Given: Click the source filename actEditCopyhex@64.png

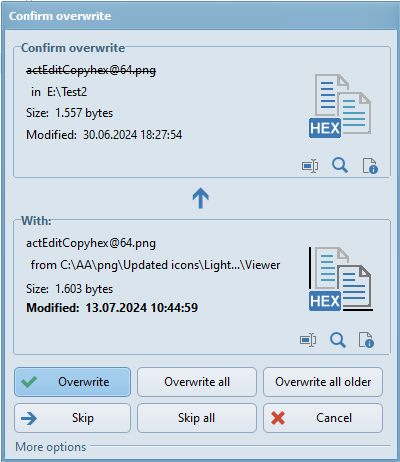Looking at the screenshot, I should [91, 243].
